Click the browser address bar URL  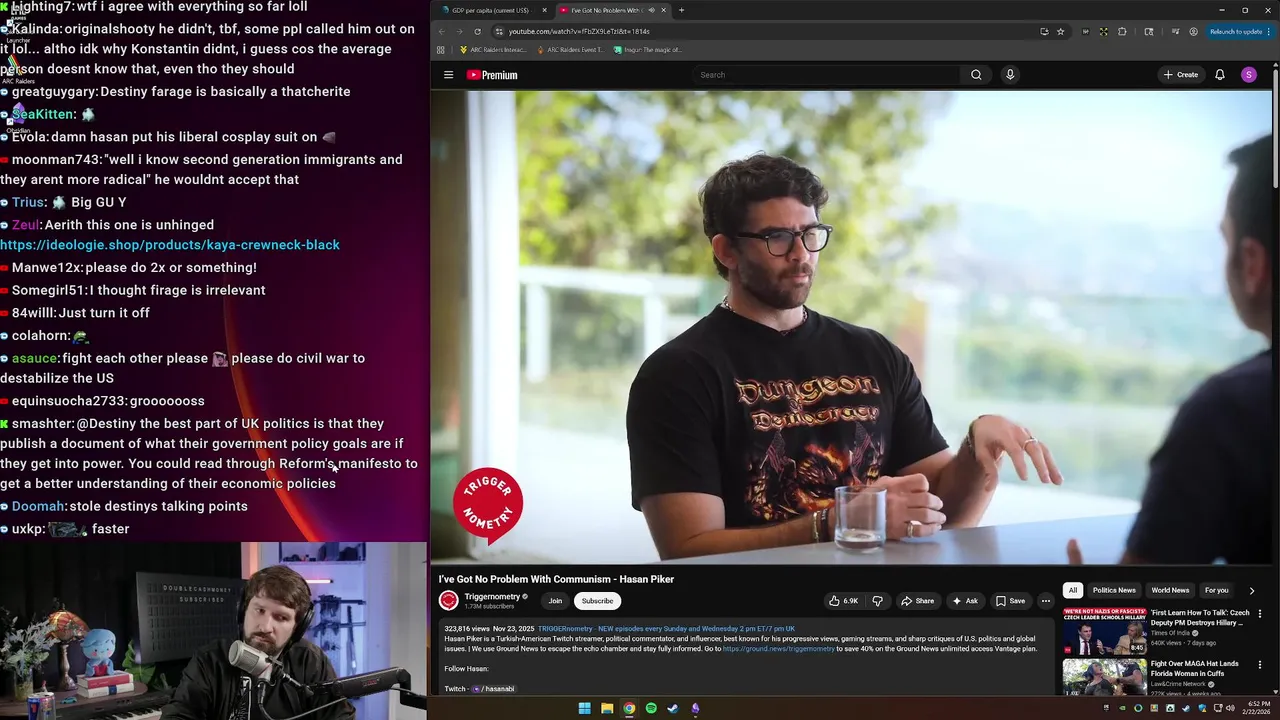pyautogui.click(x=579, y=31)
